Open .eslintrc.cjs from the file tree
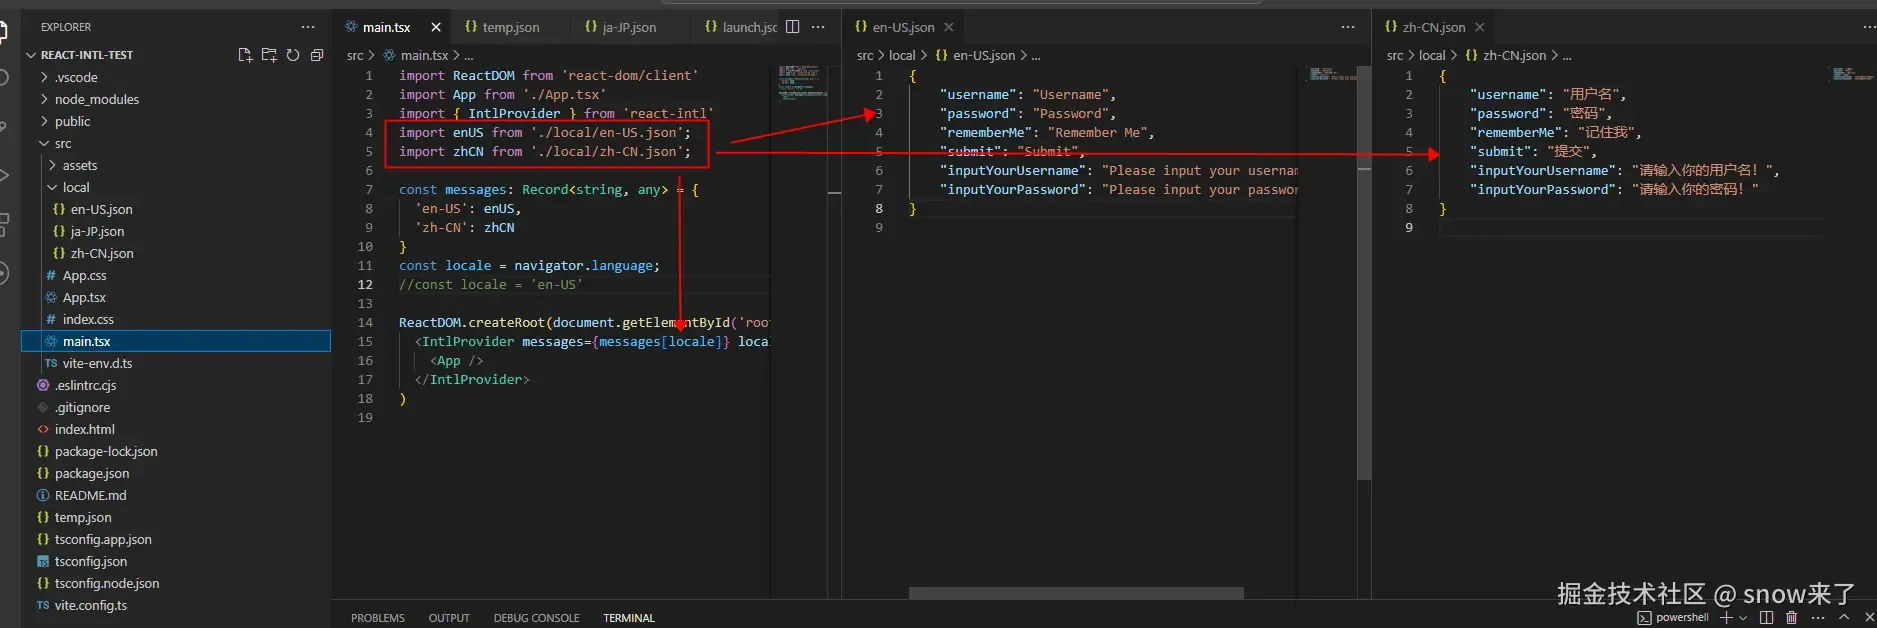The width and height of the screenshot is (1877, 628). tap(176, 385)
